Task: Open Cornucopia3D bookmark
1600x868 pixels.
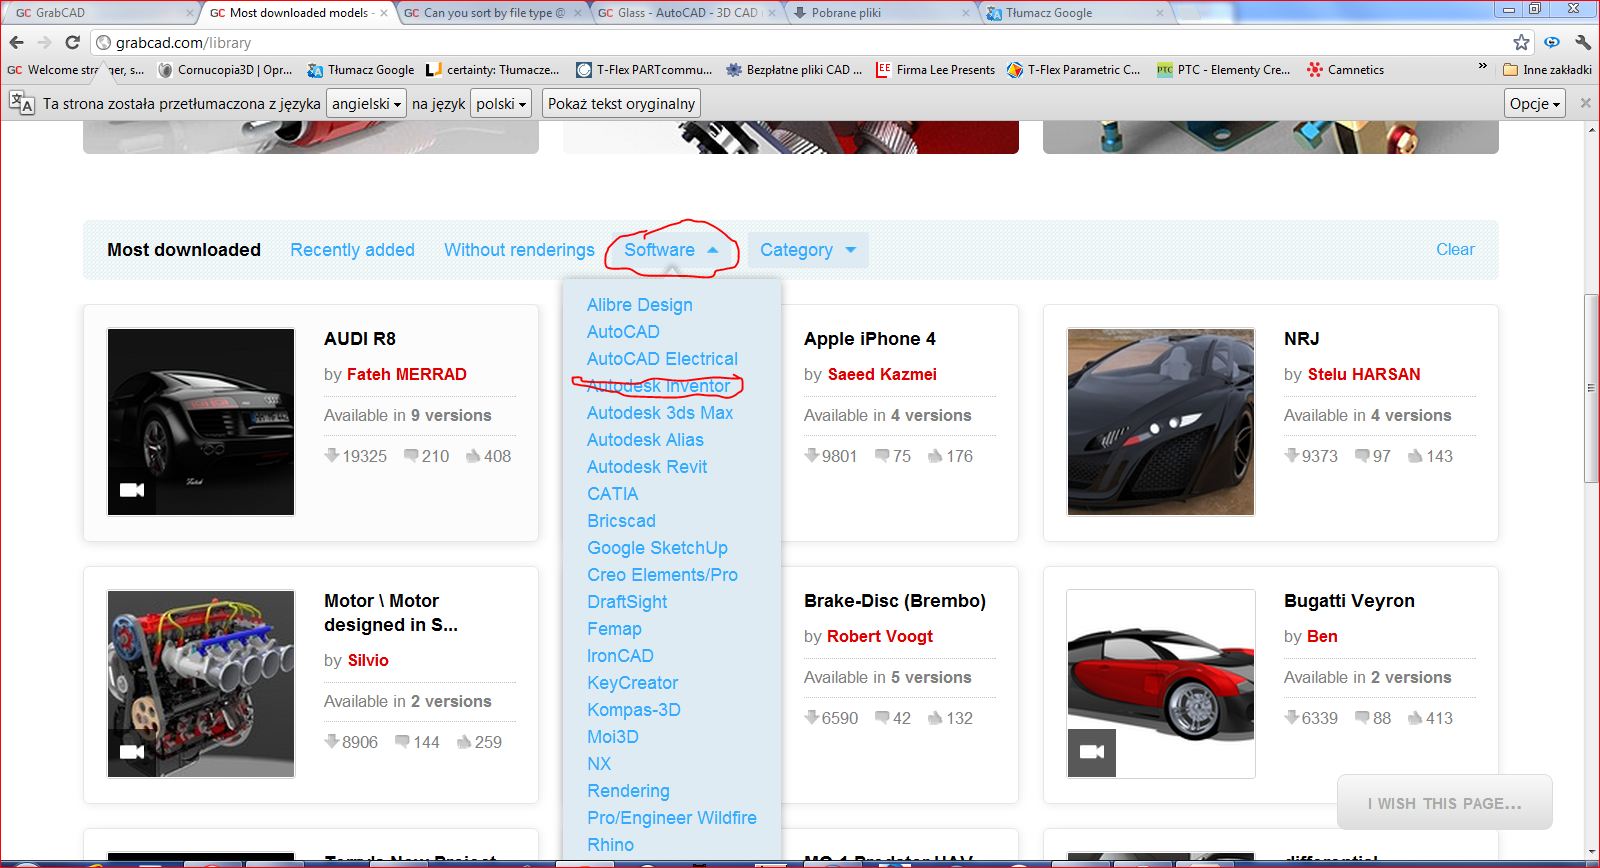Action: tap(226, 70)
